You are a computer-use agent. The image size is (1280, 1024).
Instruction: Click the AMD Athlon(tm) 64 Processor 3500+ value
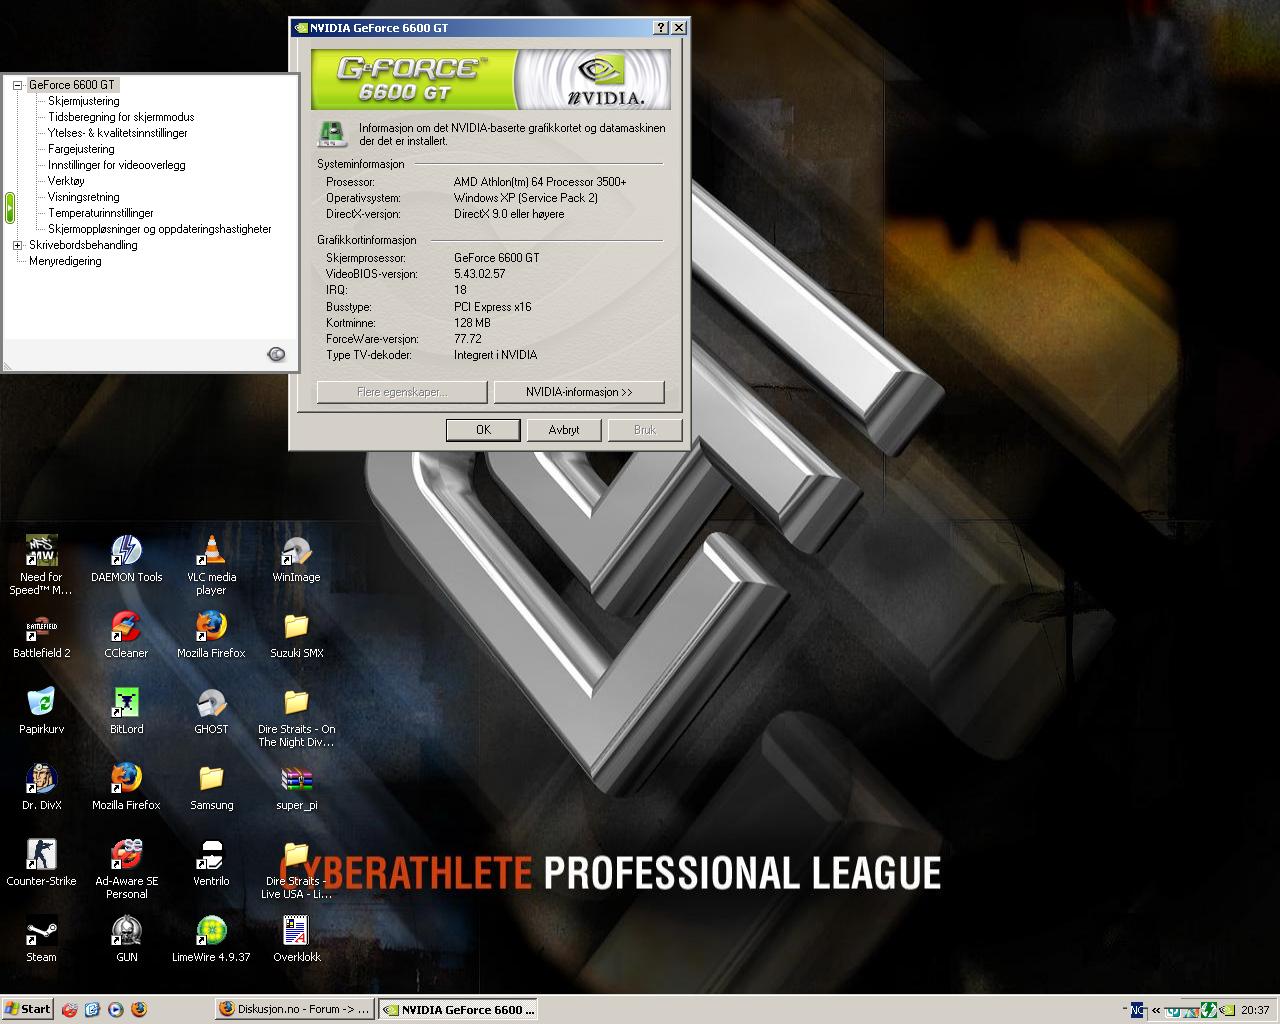tap(540, 182)
